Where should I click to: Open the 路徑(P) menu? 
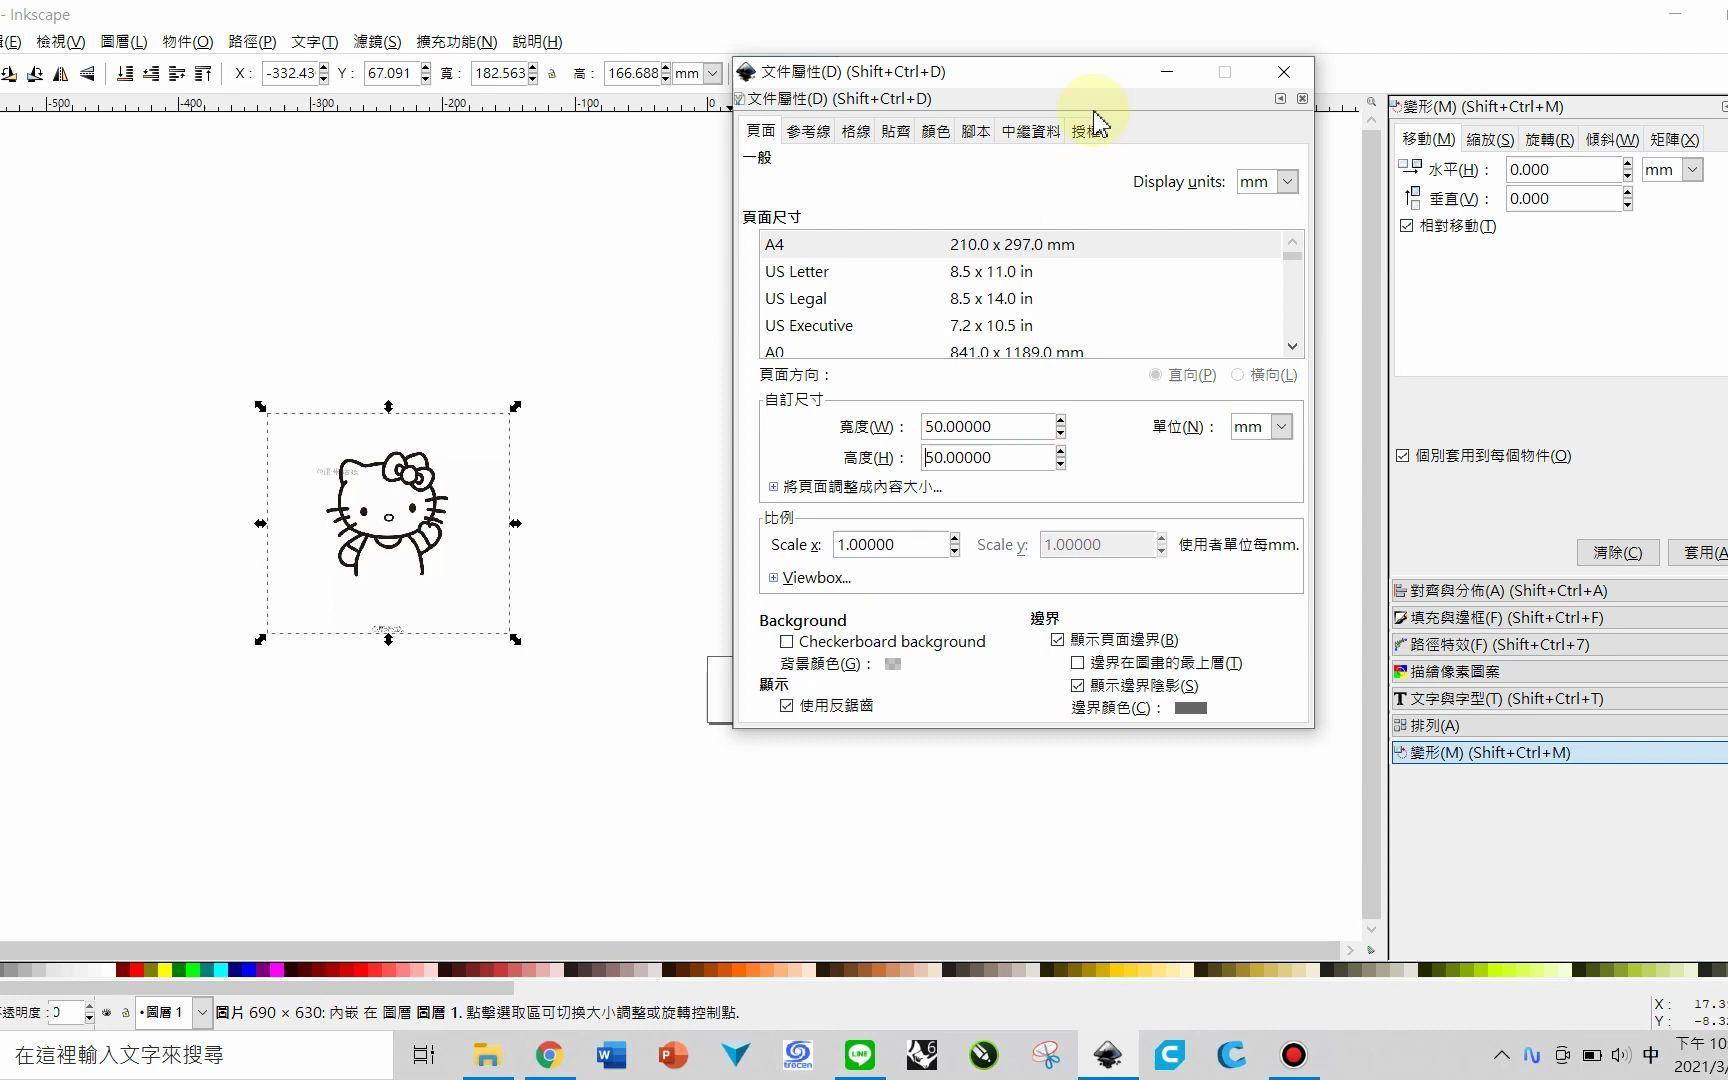(252, 42)
